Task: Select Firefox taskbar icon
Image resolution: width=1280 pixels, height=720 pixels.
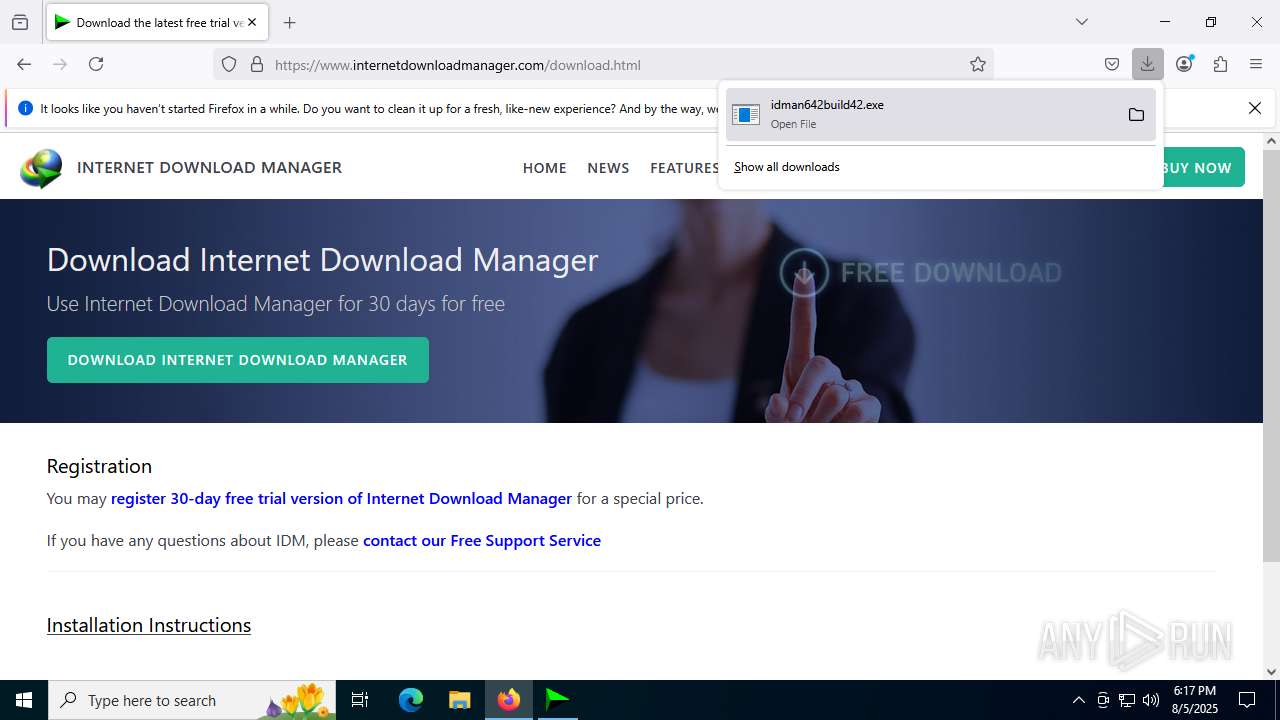Action: click(509, 700)
